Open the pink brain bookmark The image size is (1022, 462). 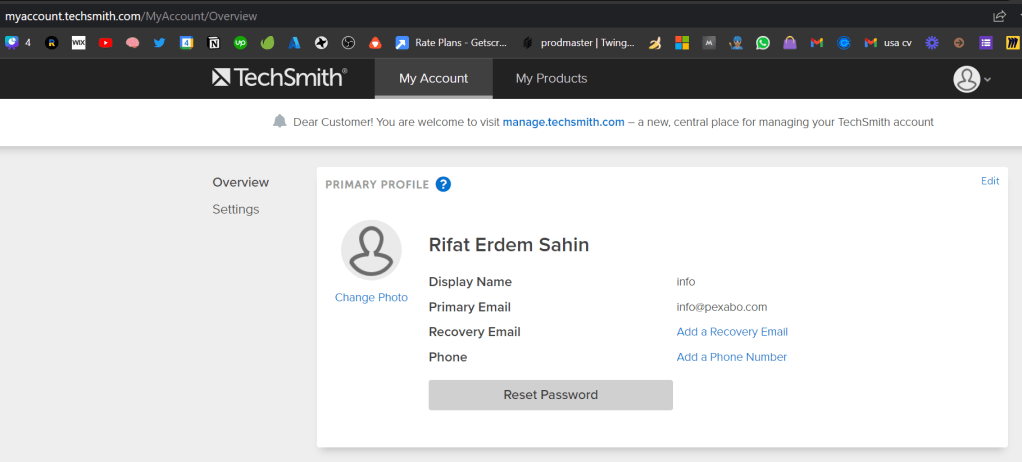pyautogui.click(x=132, y=43)
